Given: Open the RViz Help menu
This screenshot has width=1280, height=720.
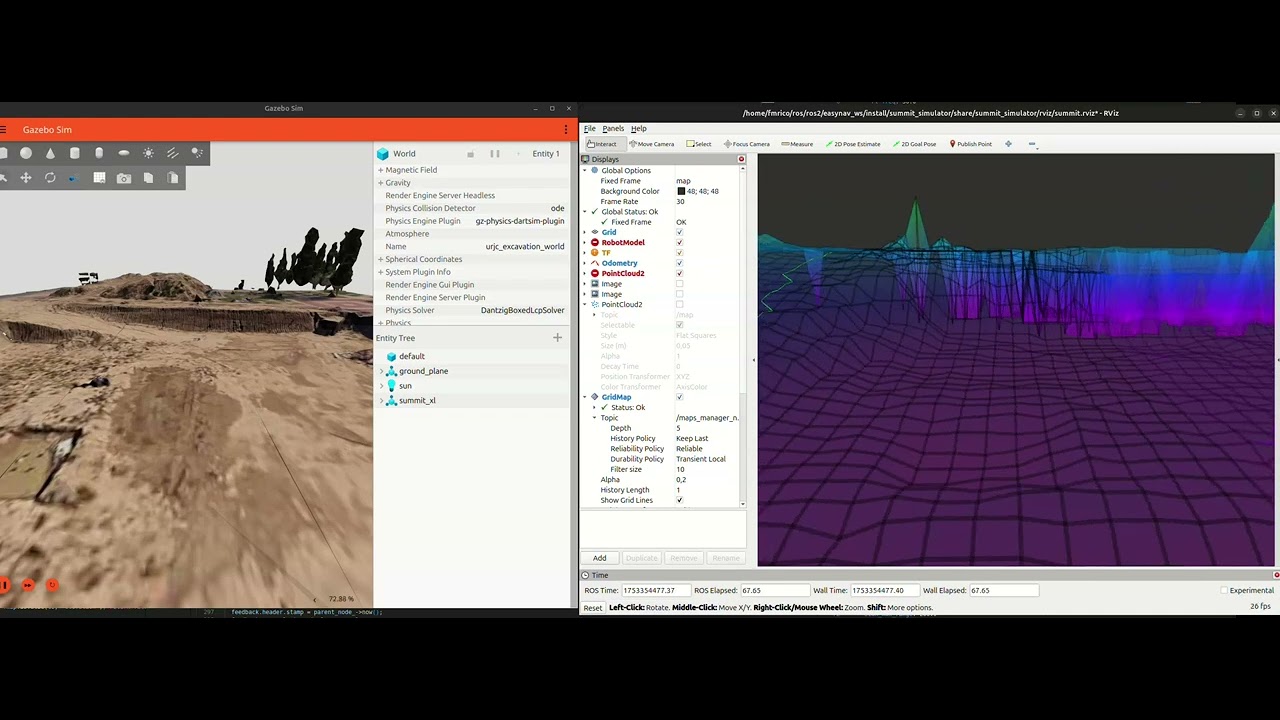Looking at the screenshot, I should pos(638,128).
